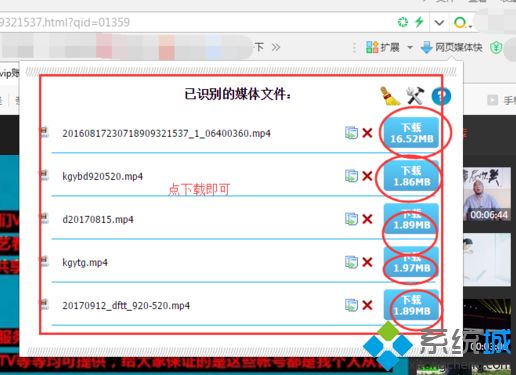Remove d20170815.mp4 with red X
516x375 pixels.
tap(367, 219)
